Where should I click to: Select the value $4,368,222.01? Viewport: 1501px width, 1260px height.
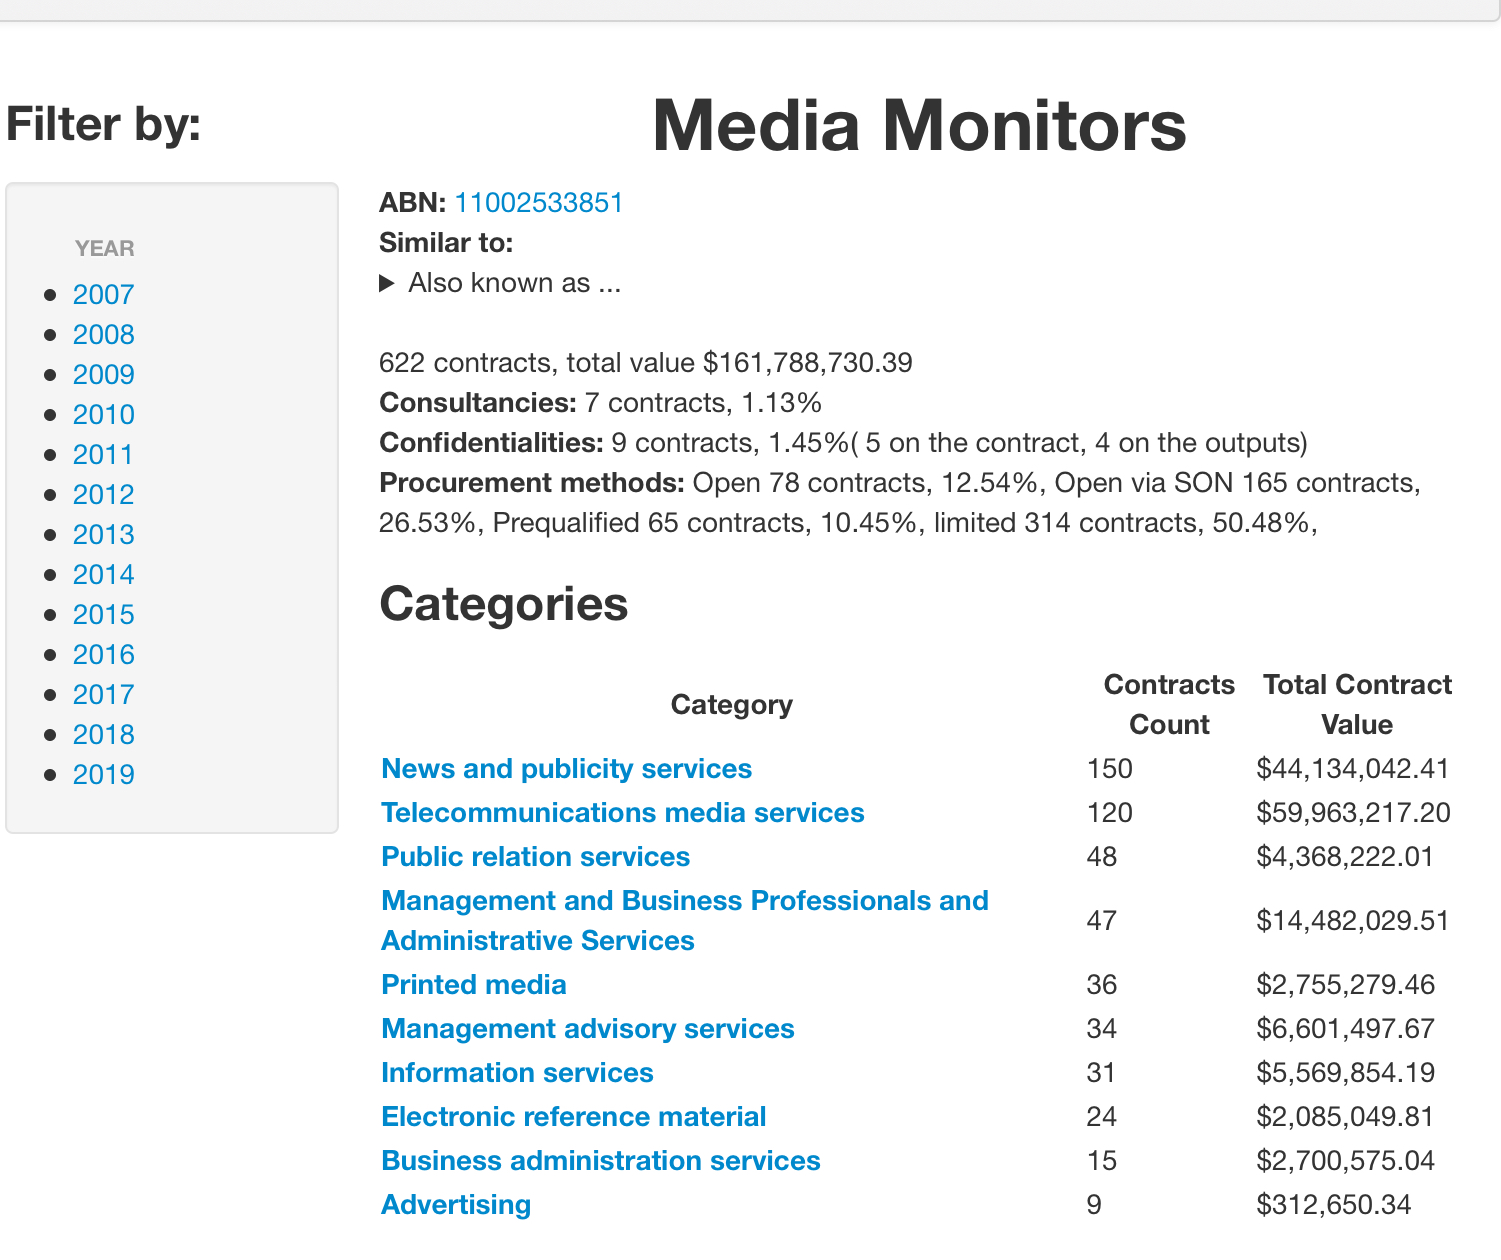pos(1344,857)
